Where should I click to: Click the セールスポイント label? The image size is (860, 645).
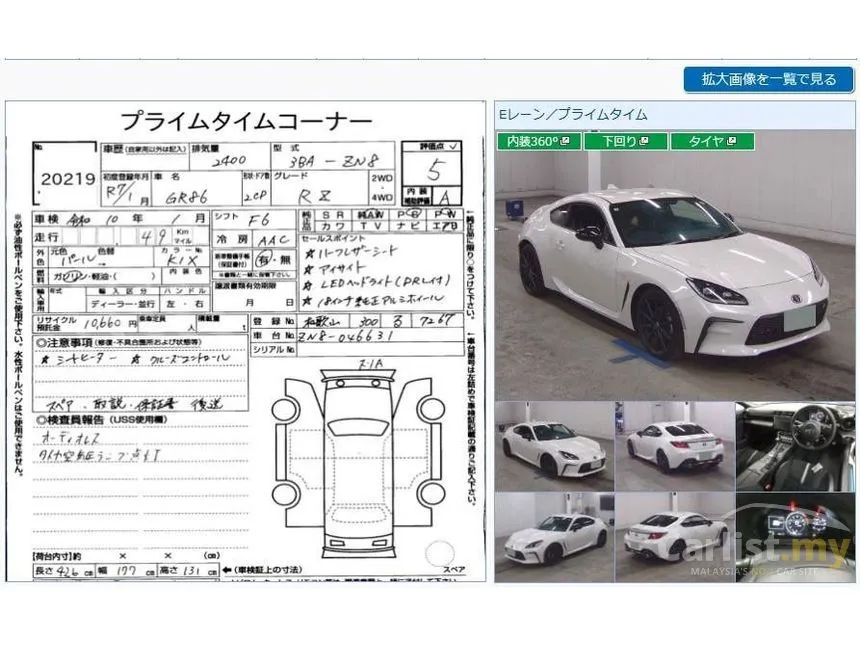pyautogui.click(x=333, y=239)
